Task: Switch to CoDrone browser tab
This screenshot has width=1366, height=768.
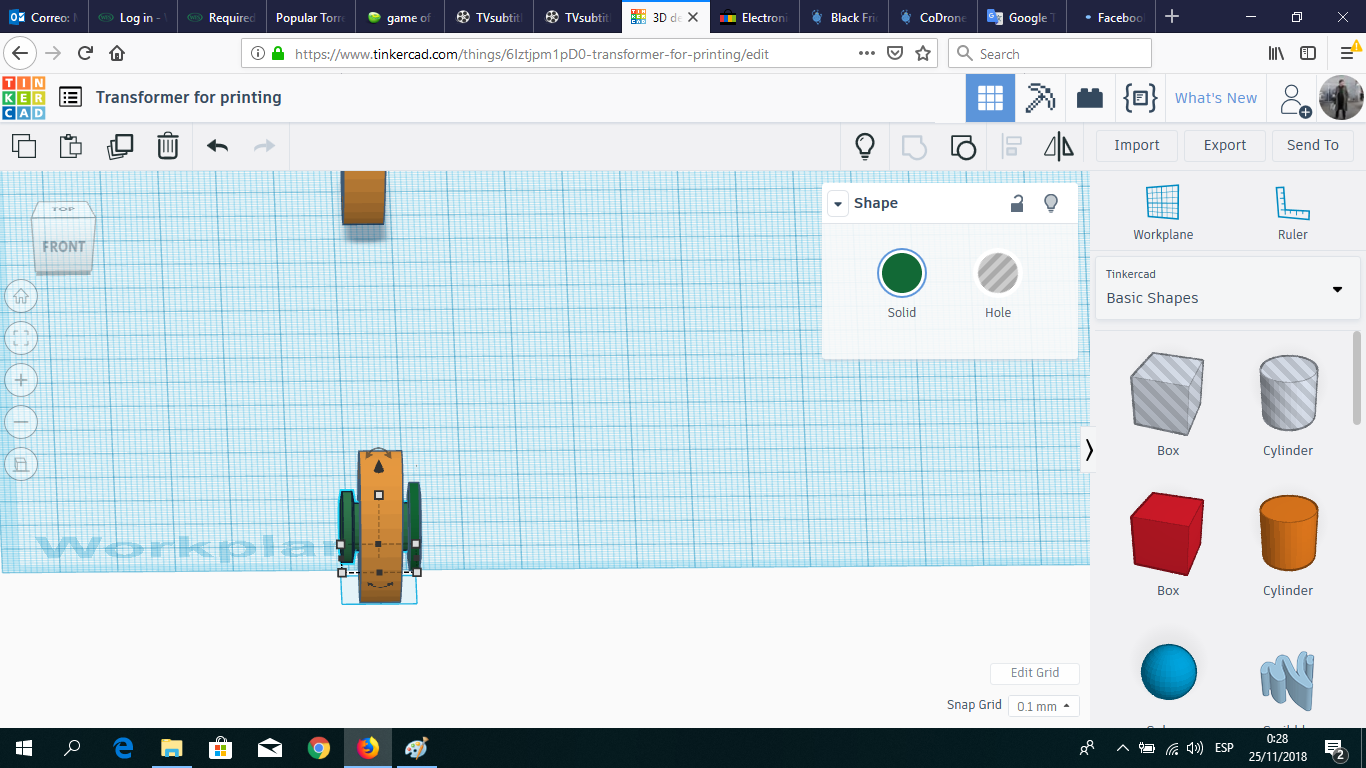Action: [931, 17]
